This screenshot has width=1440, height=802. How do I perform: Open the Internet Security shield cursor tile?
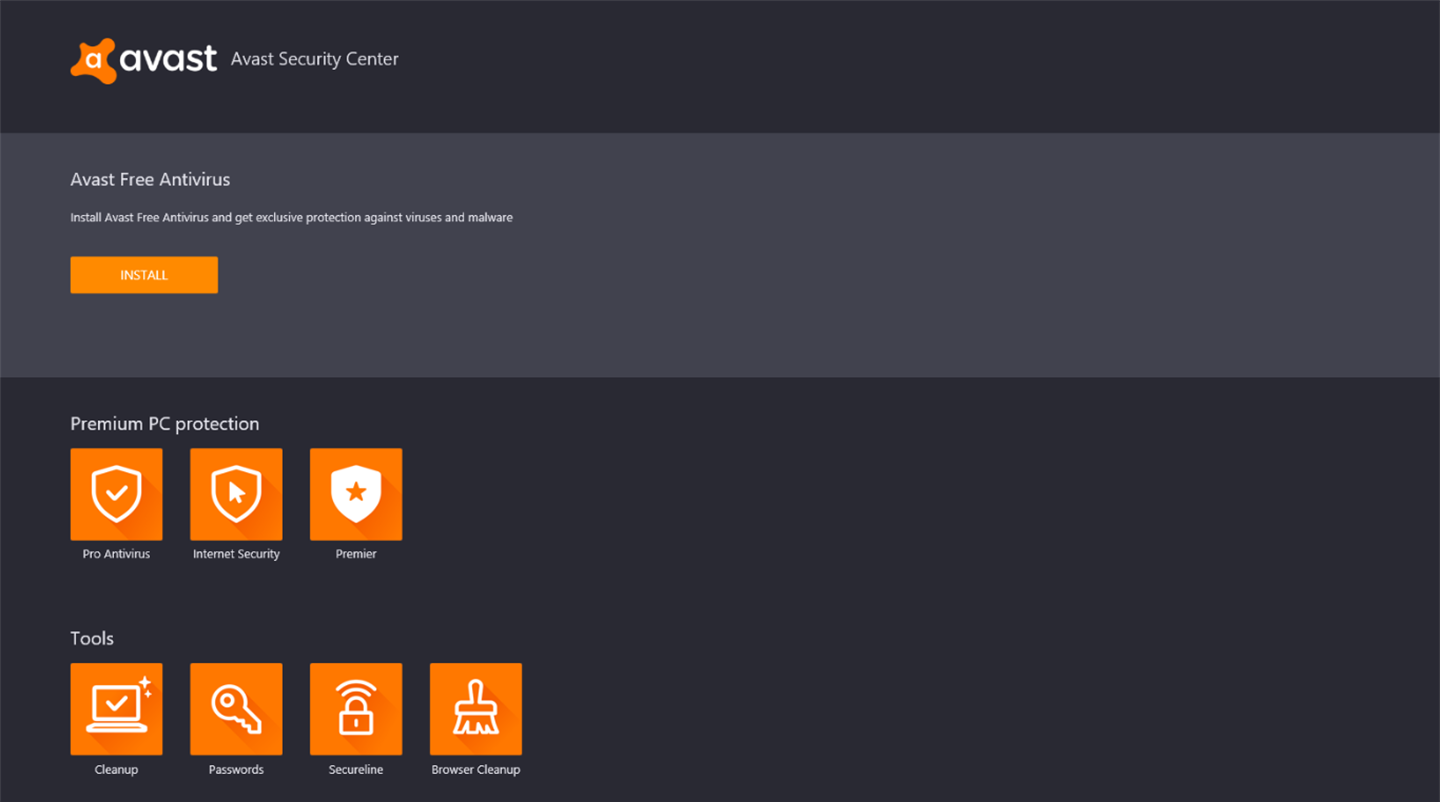coord(236,494)
